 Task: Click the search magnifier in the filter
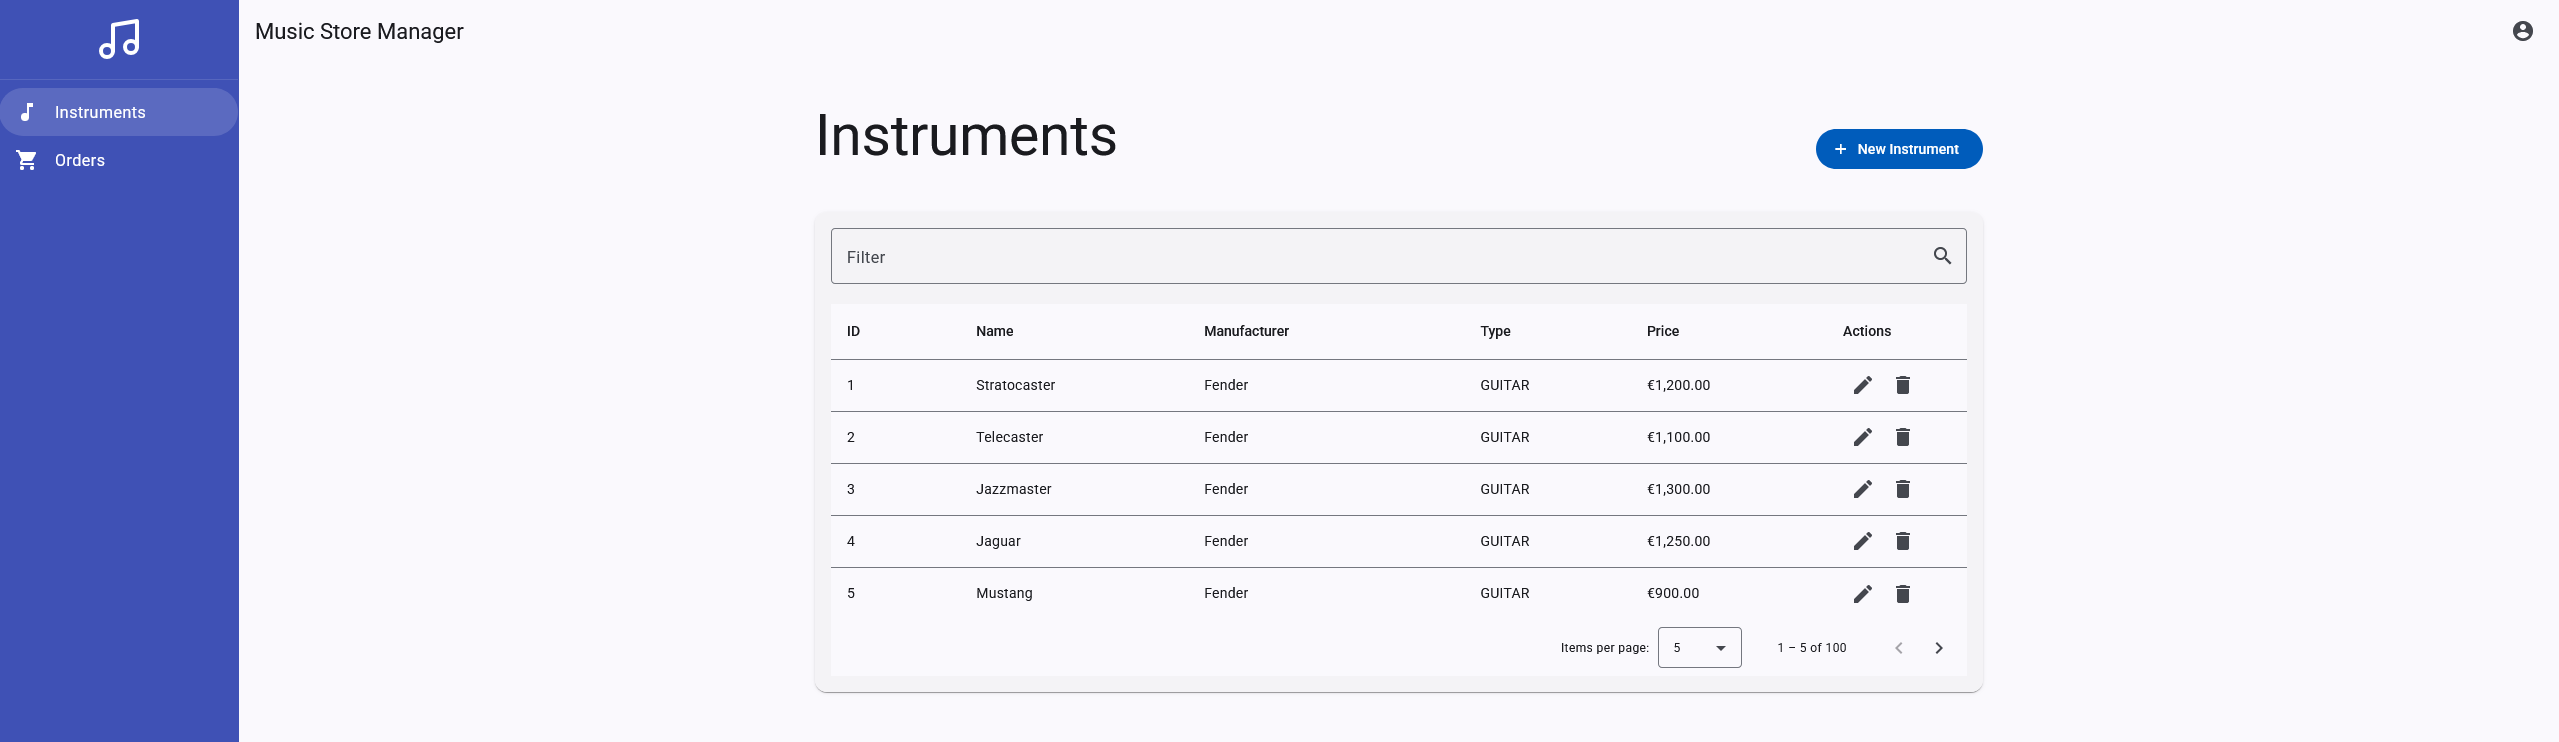pos(1942,256)
